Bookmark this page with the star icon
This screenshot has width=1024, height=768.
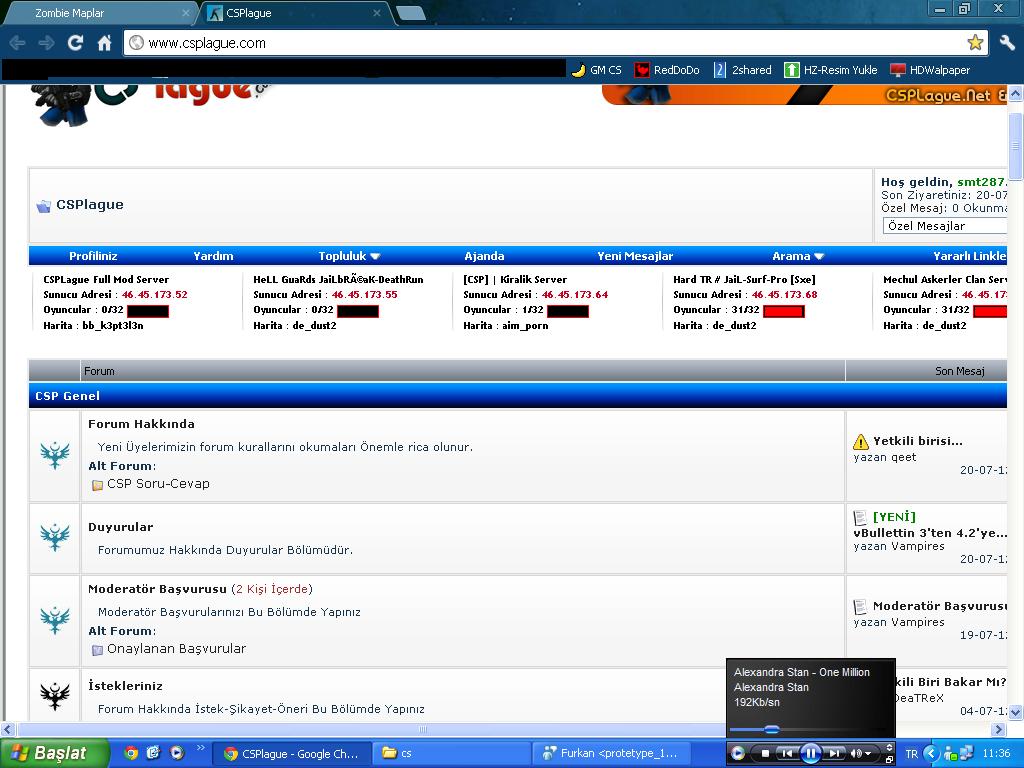tap(975, 43)
